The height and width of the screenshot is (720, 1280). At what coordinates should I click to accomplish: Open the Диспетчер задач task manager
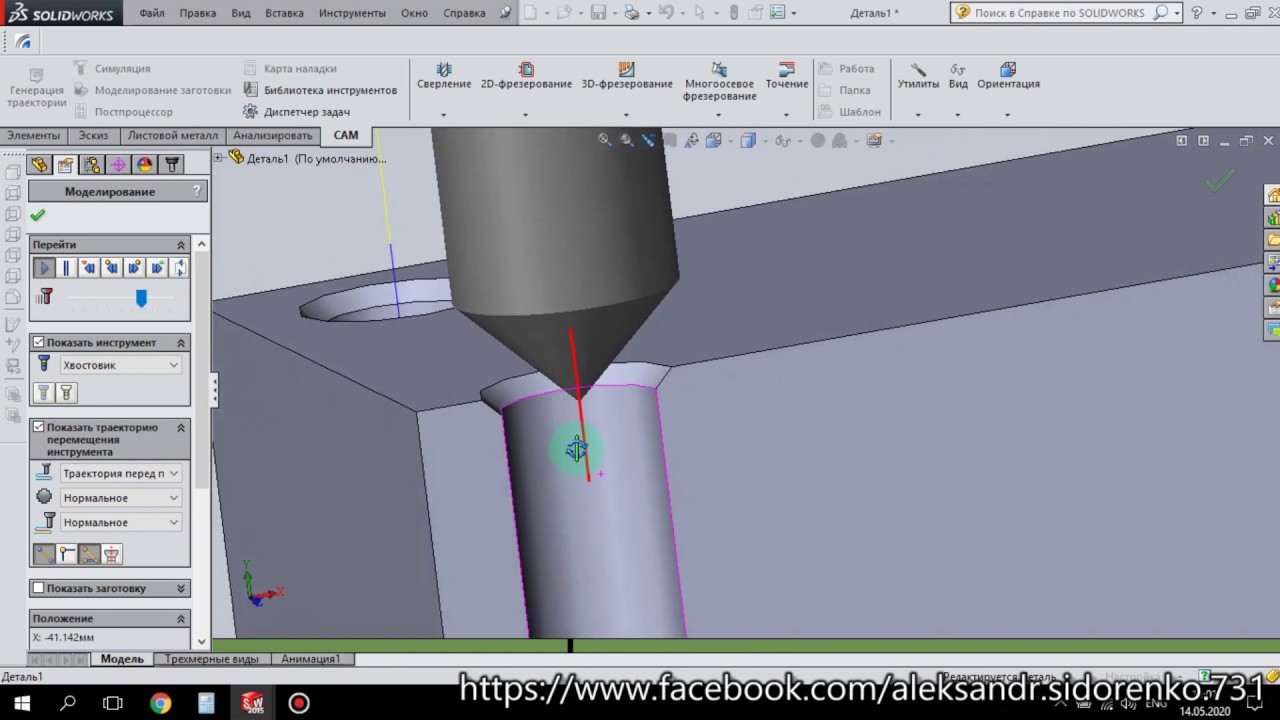297,112
